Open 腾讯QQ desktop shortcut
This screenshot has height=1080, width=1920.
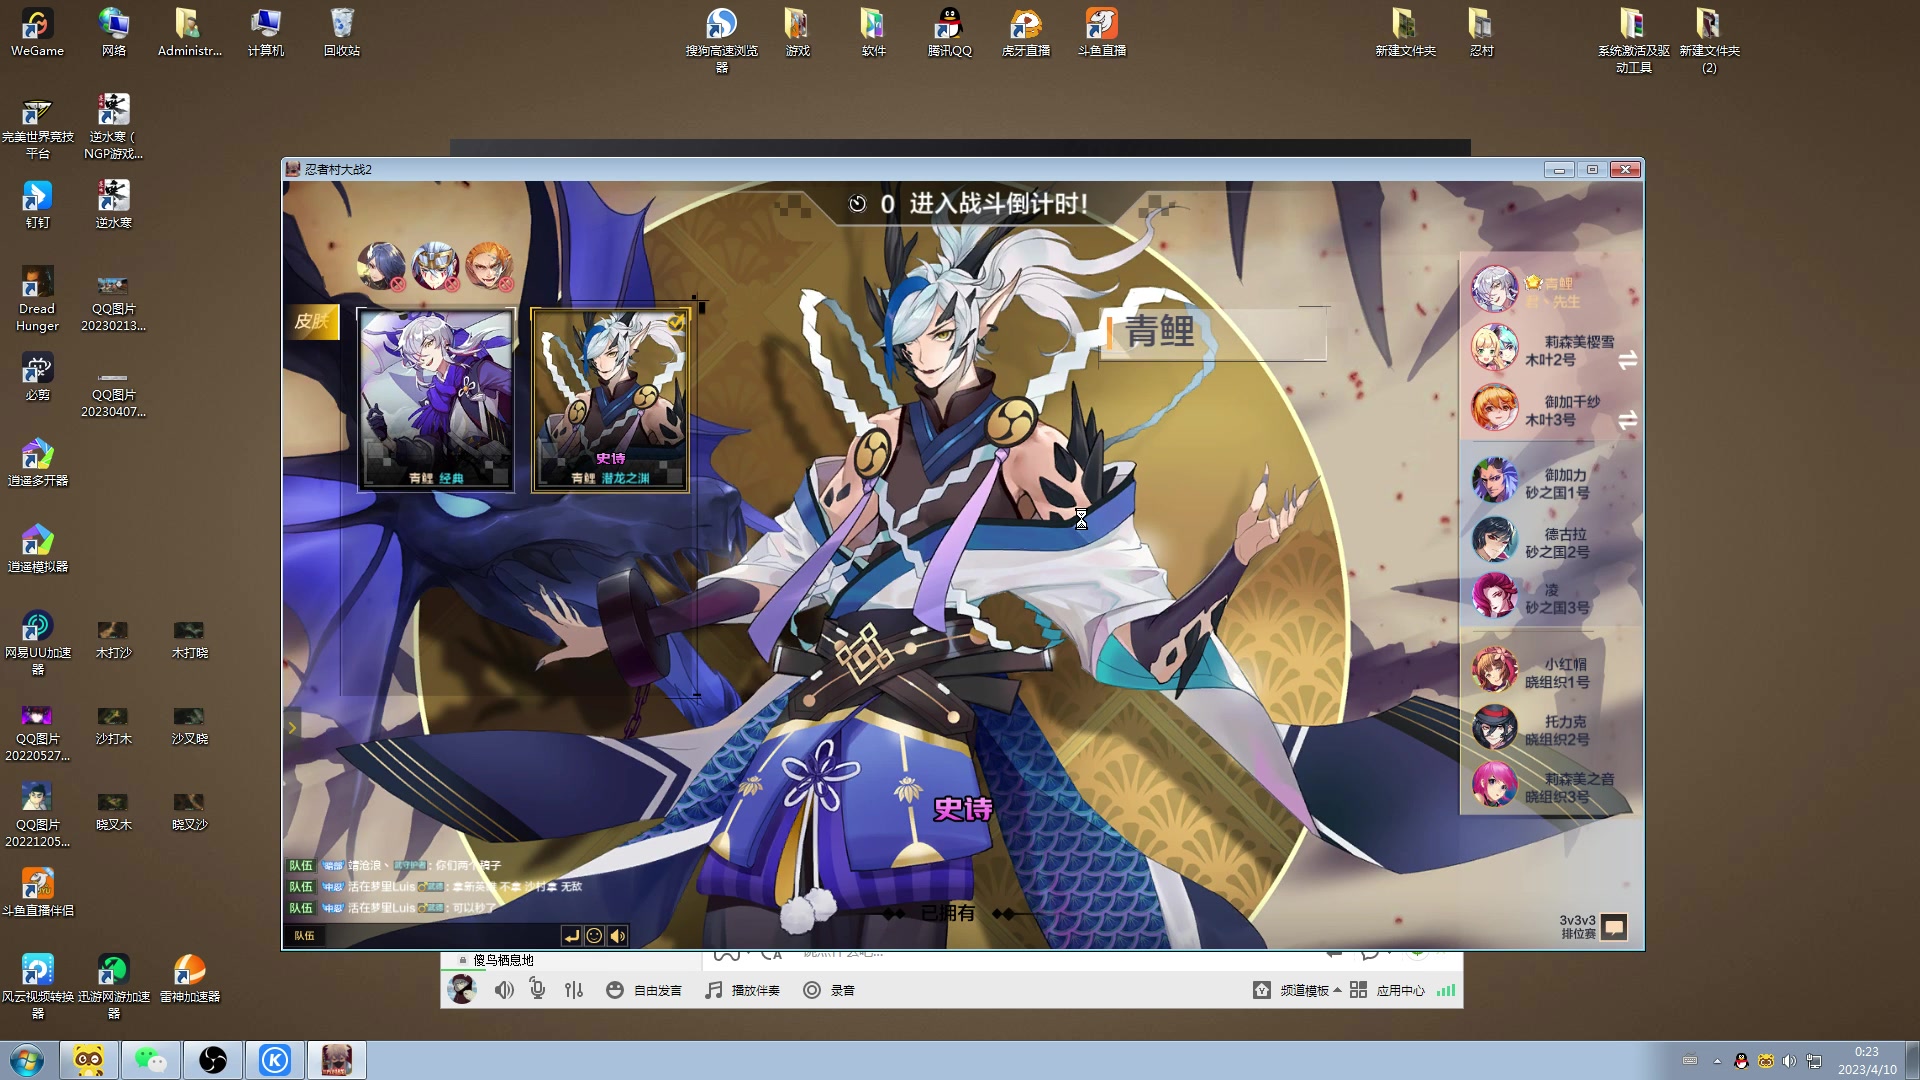pyautogui.click(x=949, y=32)
